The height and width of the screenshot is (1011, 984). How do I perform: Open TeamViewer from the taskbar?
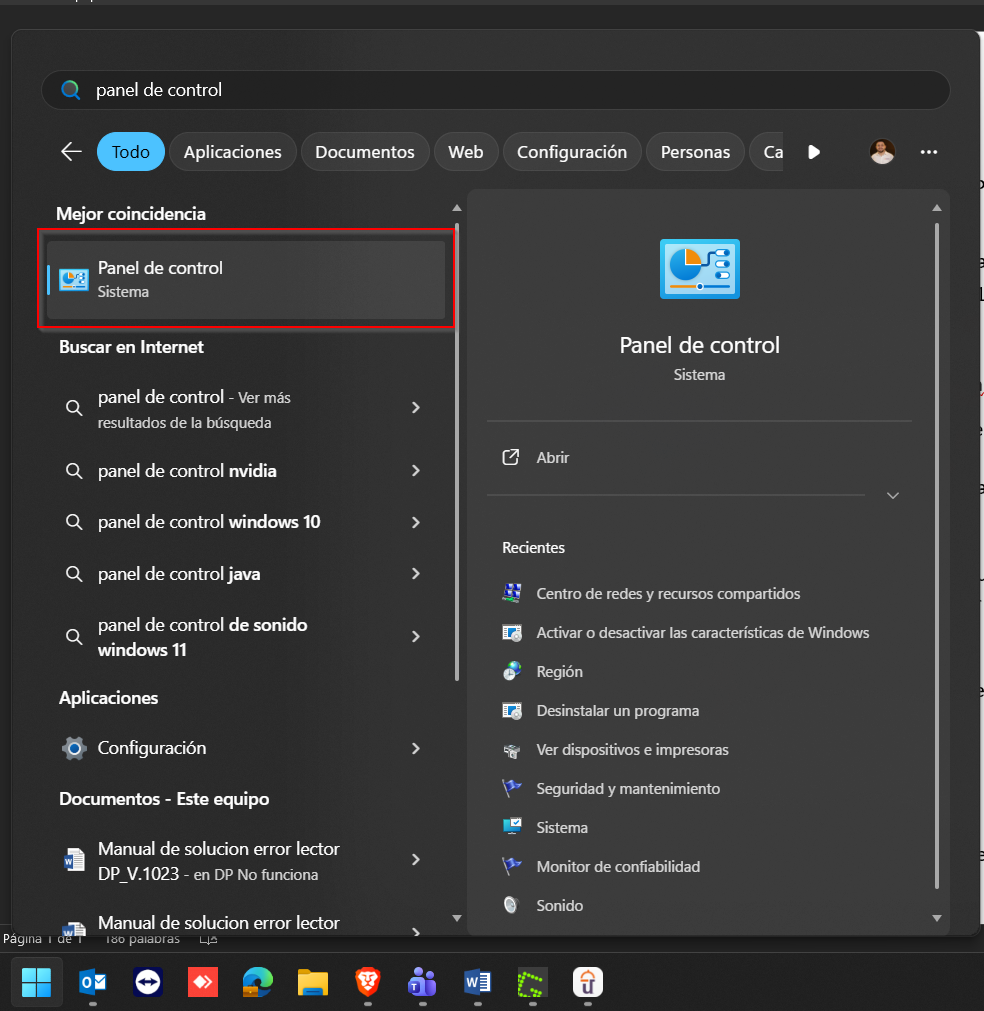click(148, 983)
